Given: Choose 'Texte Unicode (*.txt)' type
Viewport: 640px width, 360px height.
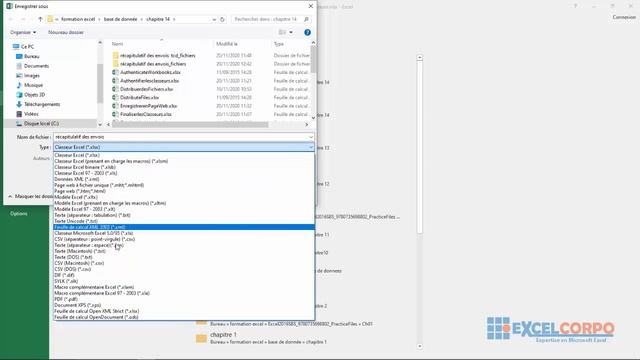Looking at the screenshot, I should point(184,221).
